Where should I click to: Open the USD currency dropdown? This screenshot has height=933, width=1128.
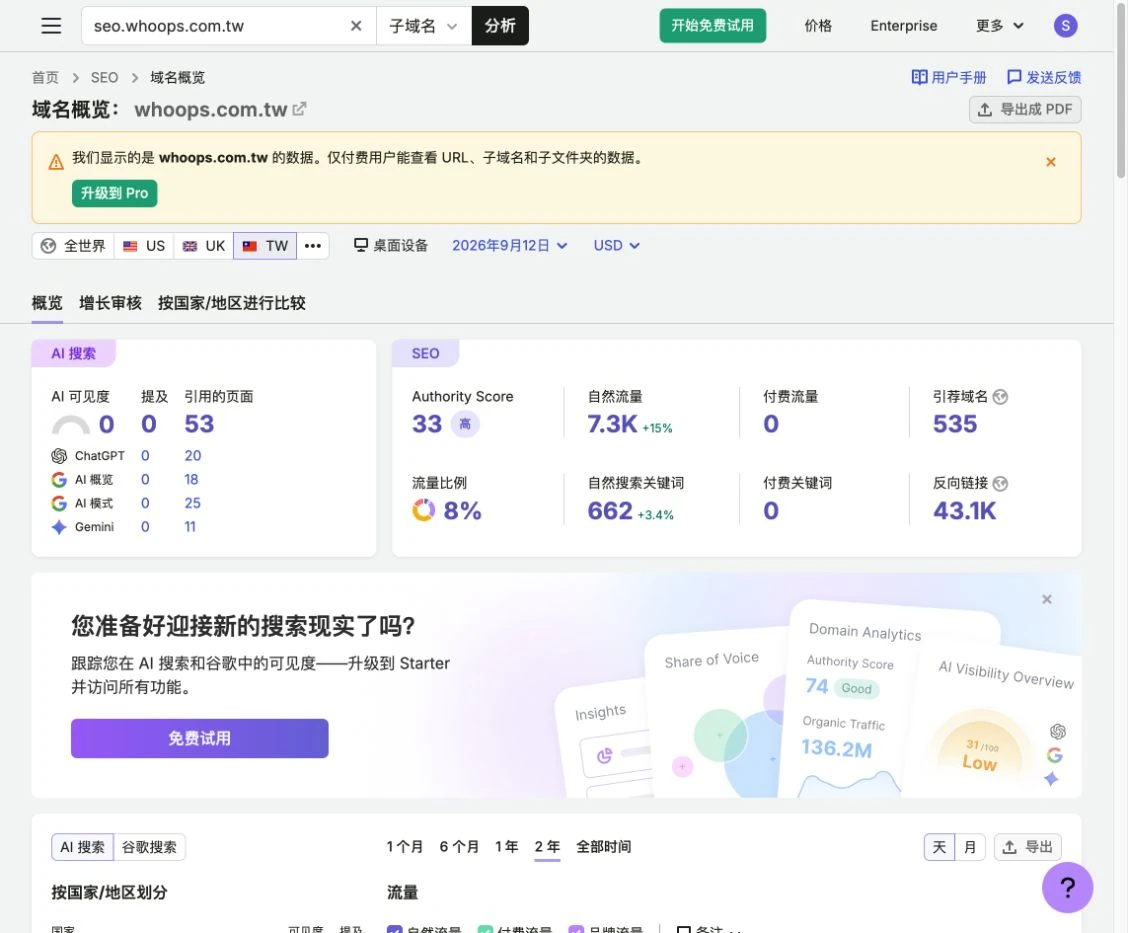(617, 245)
